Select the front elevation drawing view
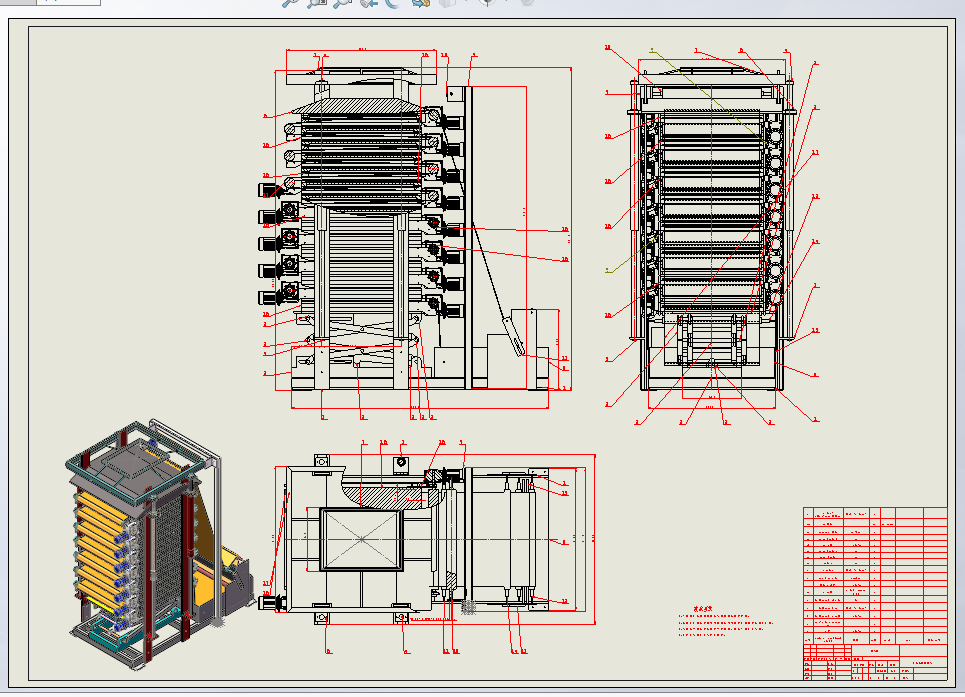965x697 pixels. pos(417,235)
